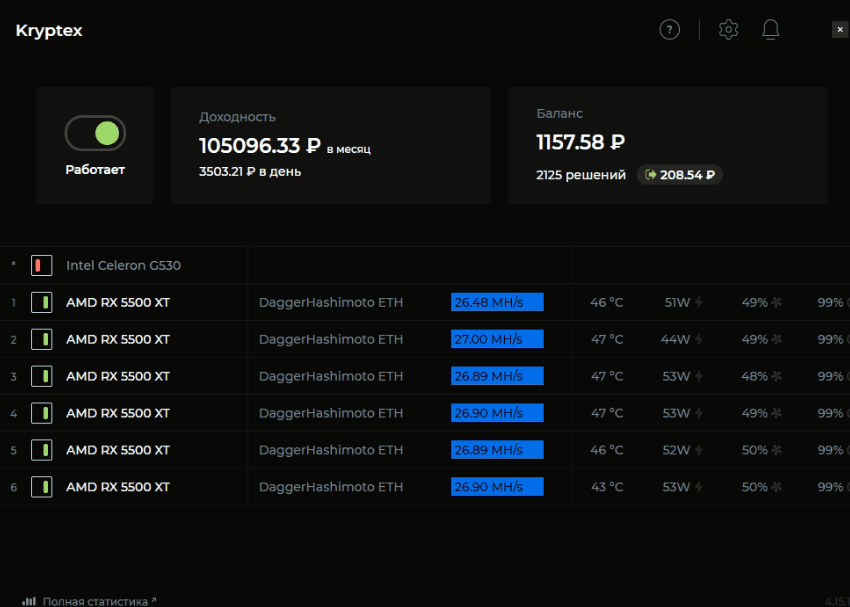The width and height of the screenshot is (850, 607).
Task: Select the 27.00 MH/s hashrate bar
Action: (x=497, y=340)
